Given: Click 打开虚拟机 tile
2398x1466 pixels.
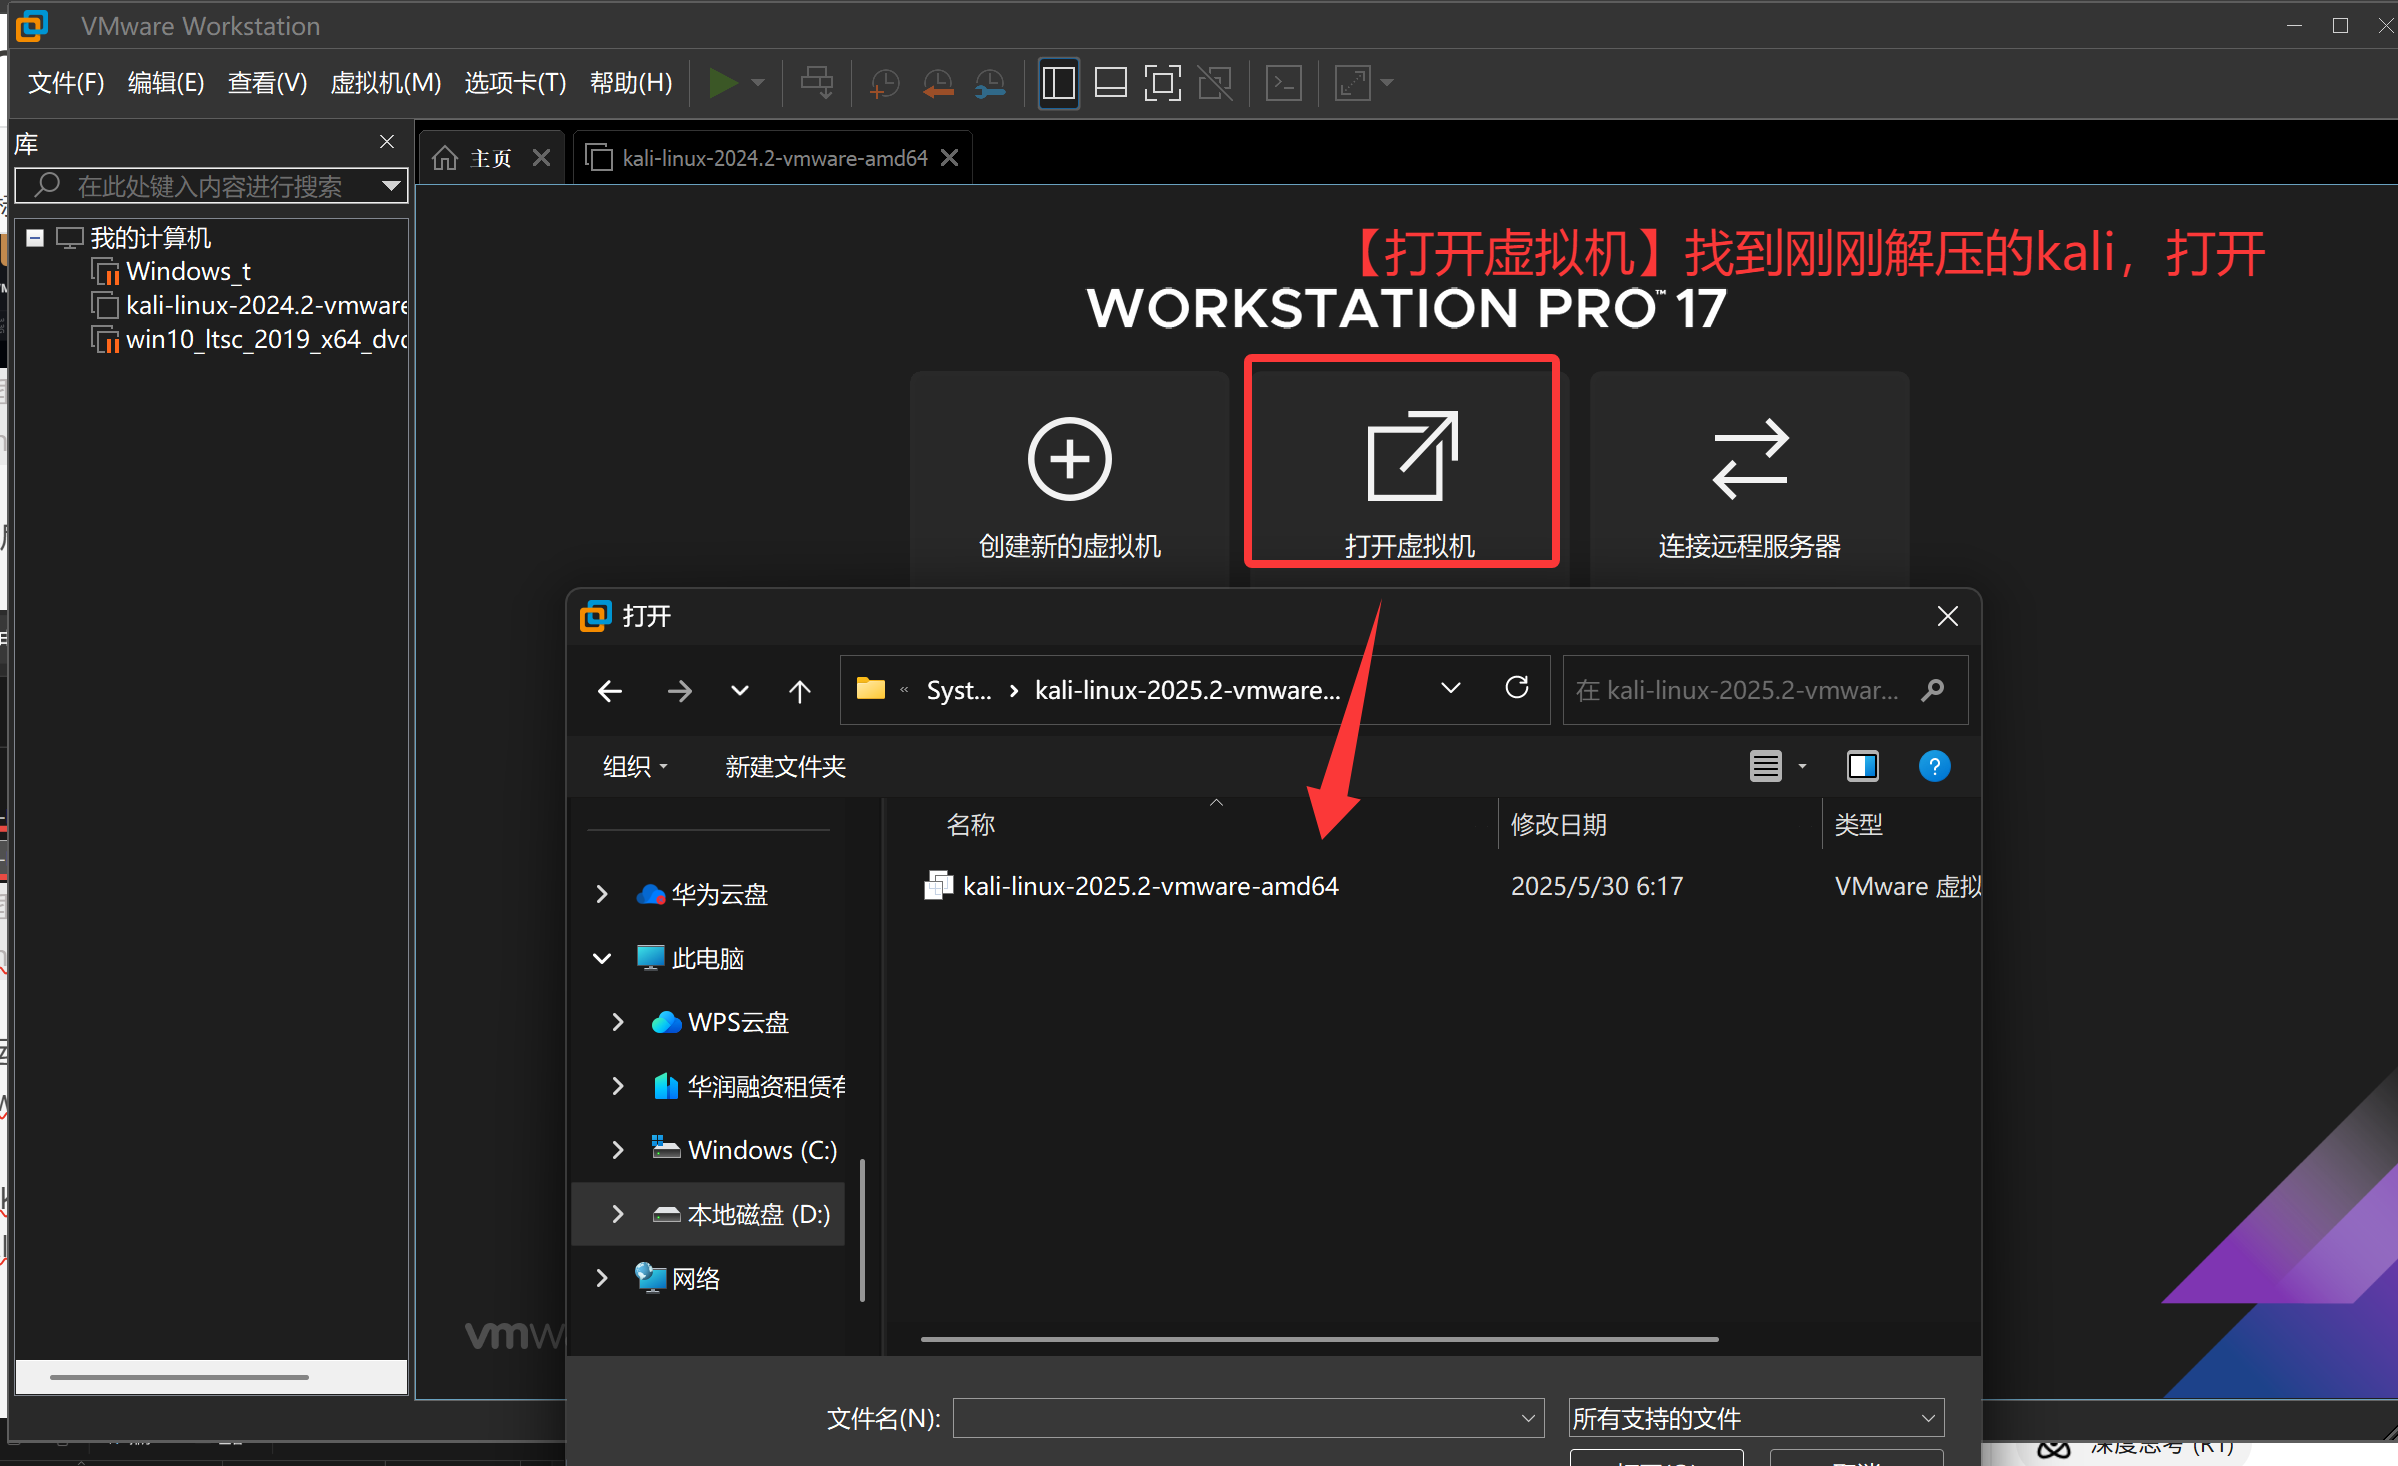Looking at the screenshot, I should tap(1409, 478).
